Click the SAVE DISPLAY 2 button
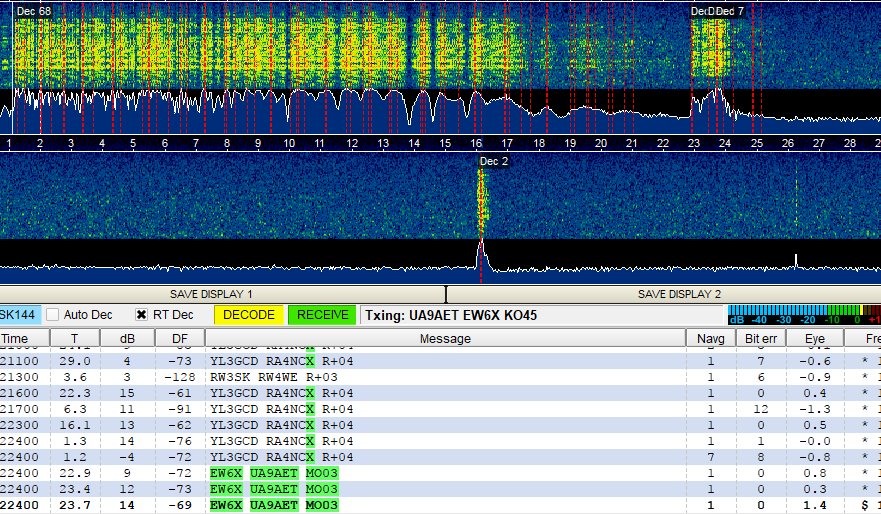The width and height of the screenshot is (881, 514). (679, 294)
